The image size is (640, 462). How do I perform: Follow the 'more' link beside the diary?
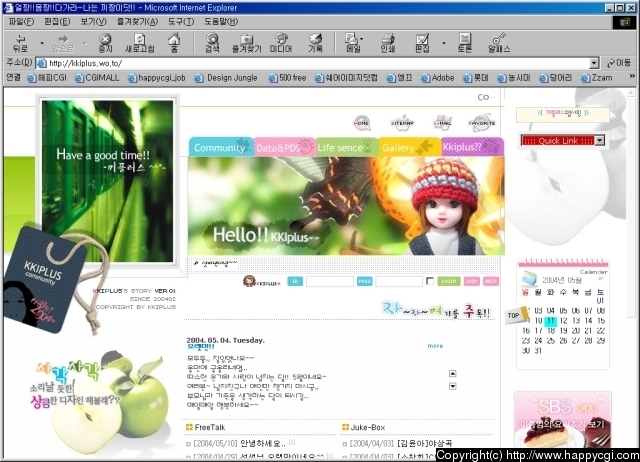pyautogui.click(x=435, y=346)
